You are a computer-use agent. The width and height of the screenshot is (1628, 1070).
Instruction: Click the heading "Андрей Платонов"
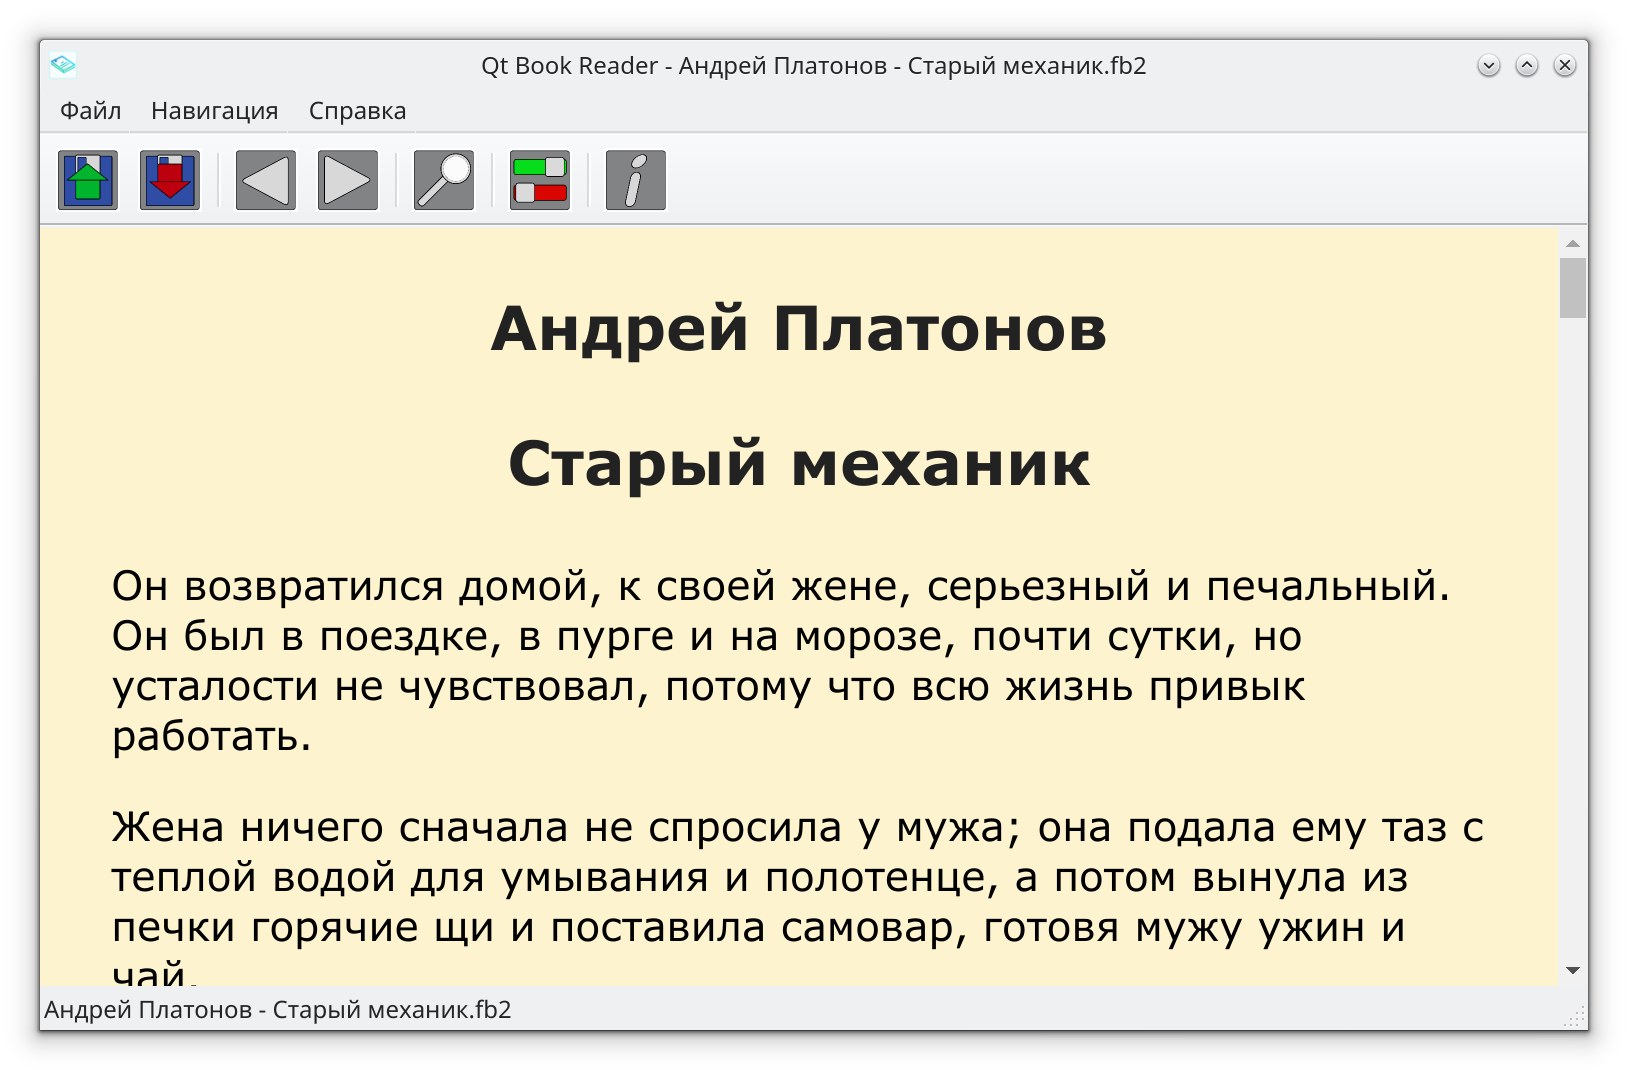tap(798, 329)
